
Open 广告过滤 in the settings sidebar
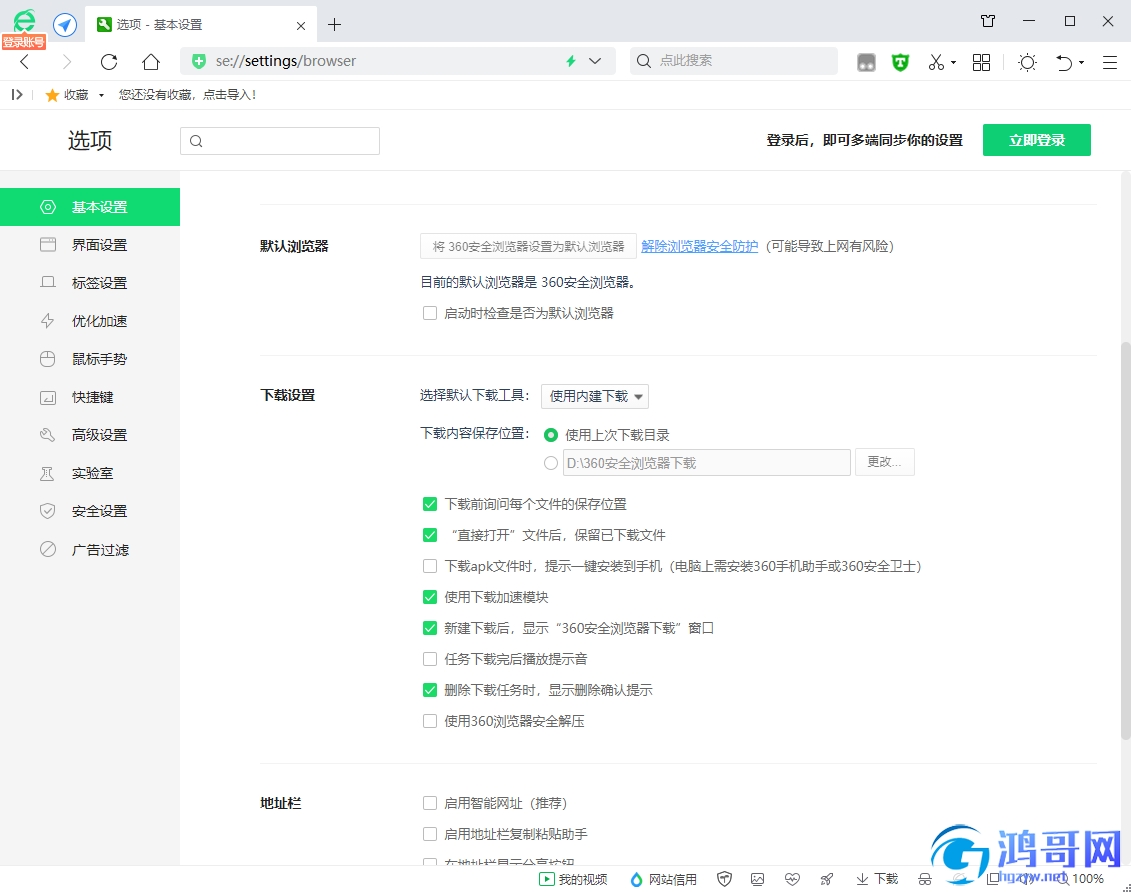point(90,549)
